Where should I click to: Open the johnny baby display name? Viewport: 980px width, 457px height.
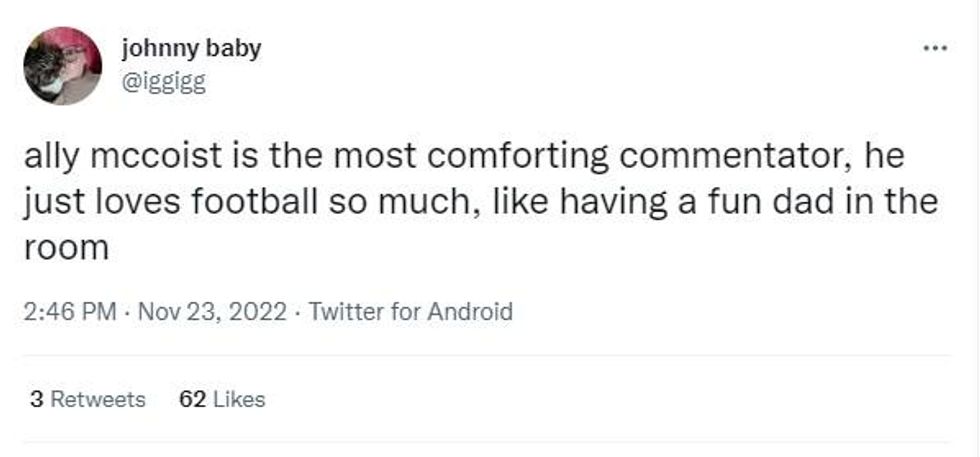(190, 48)
